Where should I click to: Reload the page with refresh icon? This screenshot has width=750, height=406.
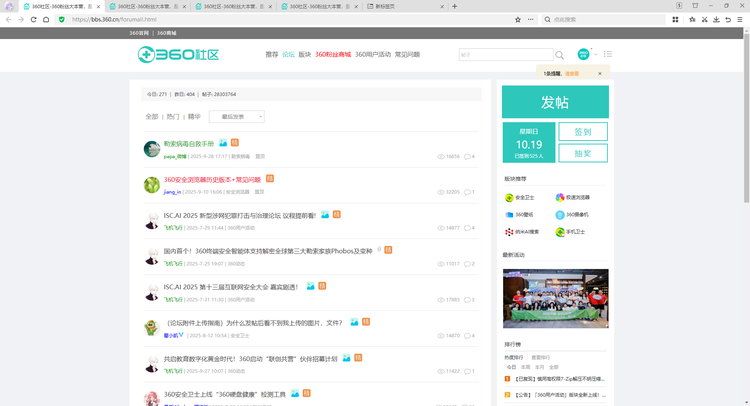33,20
